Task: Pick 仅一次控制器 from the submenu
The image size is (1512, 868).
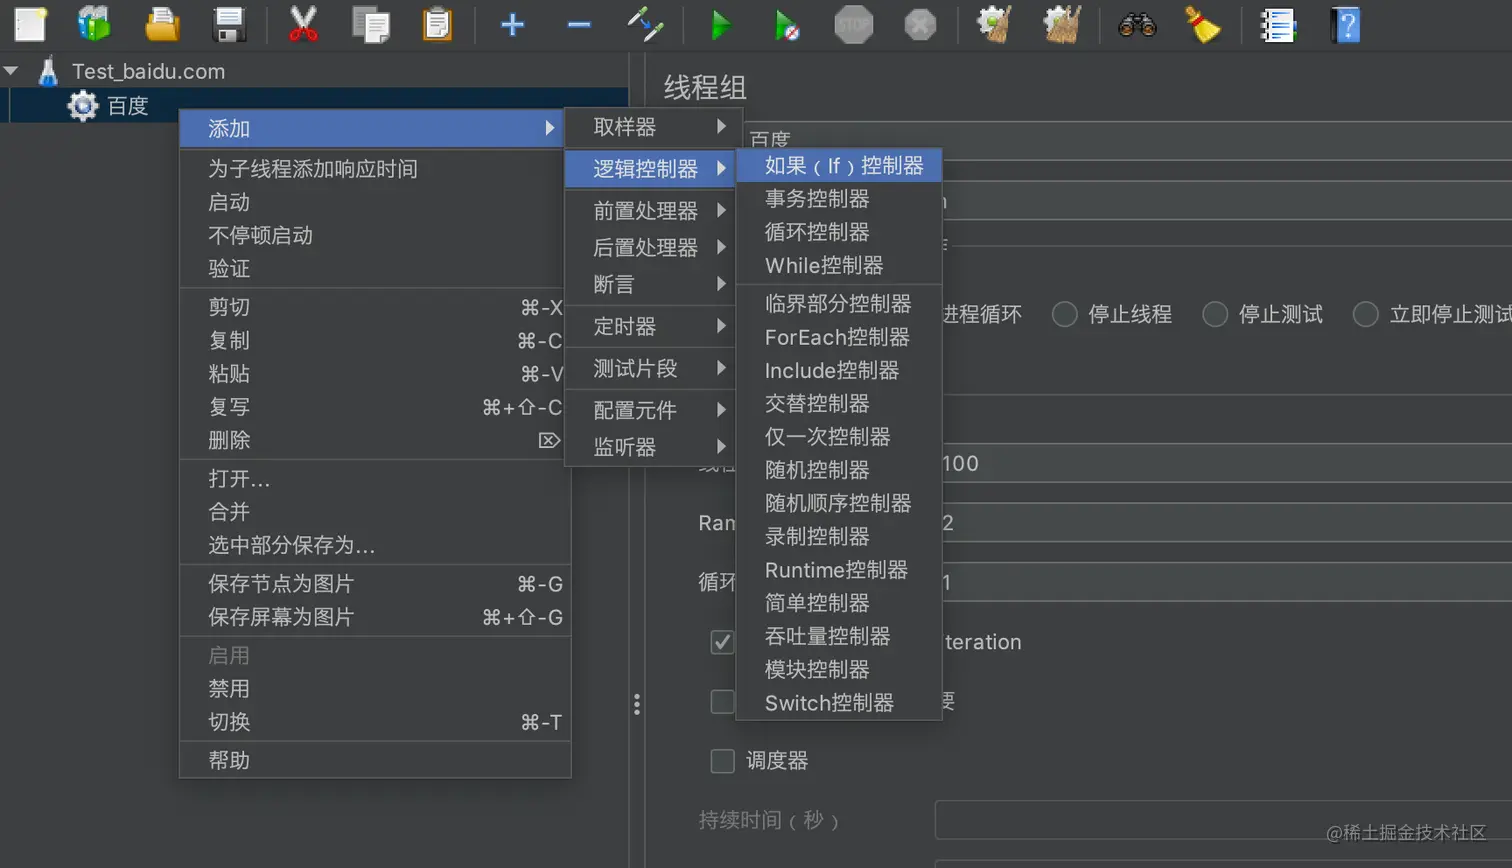Action: (839, 437)
